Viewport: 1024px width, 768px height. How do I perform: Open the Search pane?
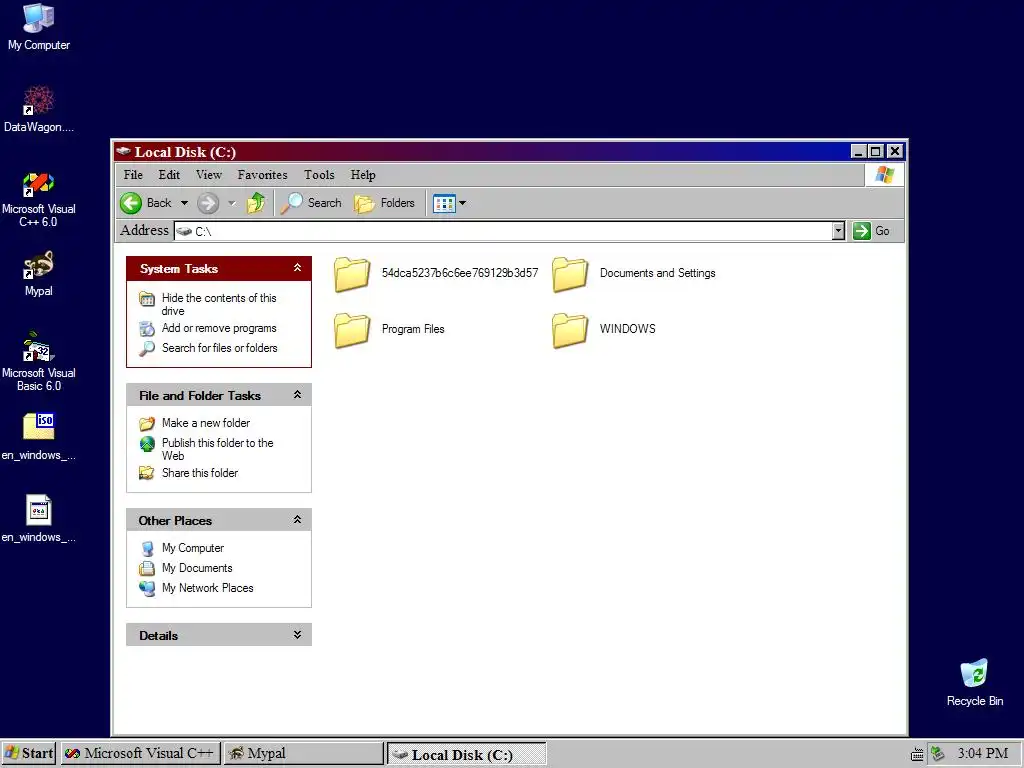point(312,203)
